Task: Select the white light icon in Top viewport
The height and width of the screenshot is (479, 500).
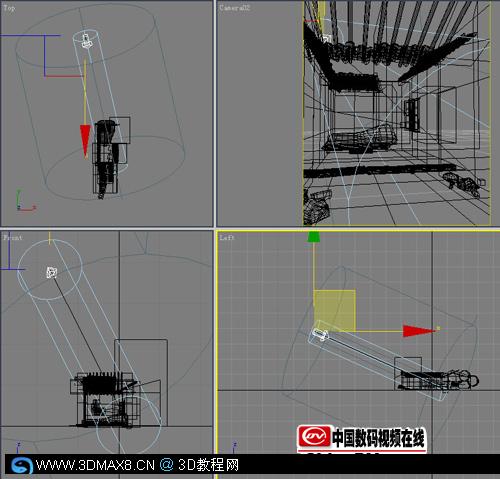Action: (86, 41)
